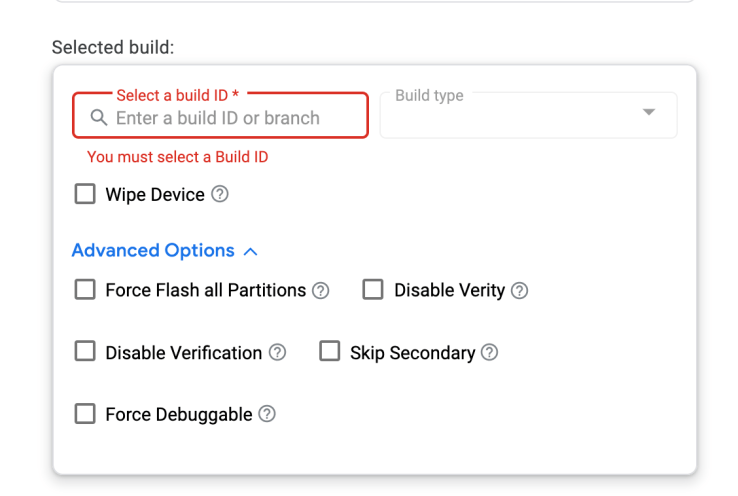The height and width of the screenshot is (496, 738).
Task: Collapse the Advanced Options section
Action: tap(153, 251)
